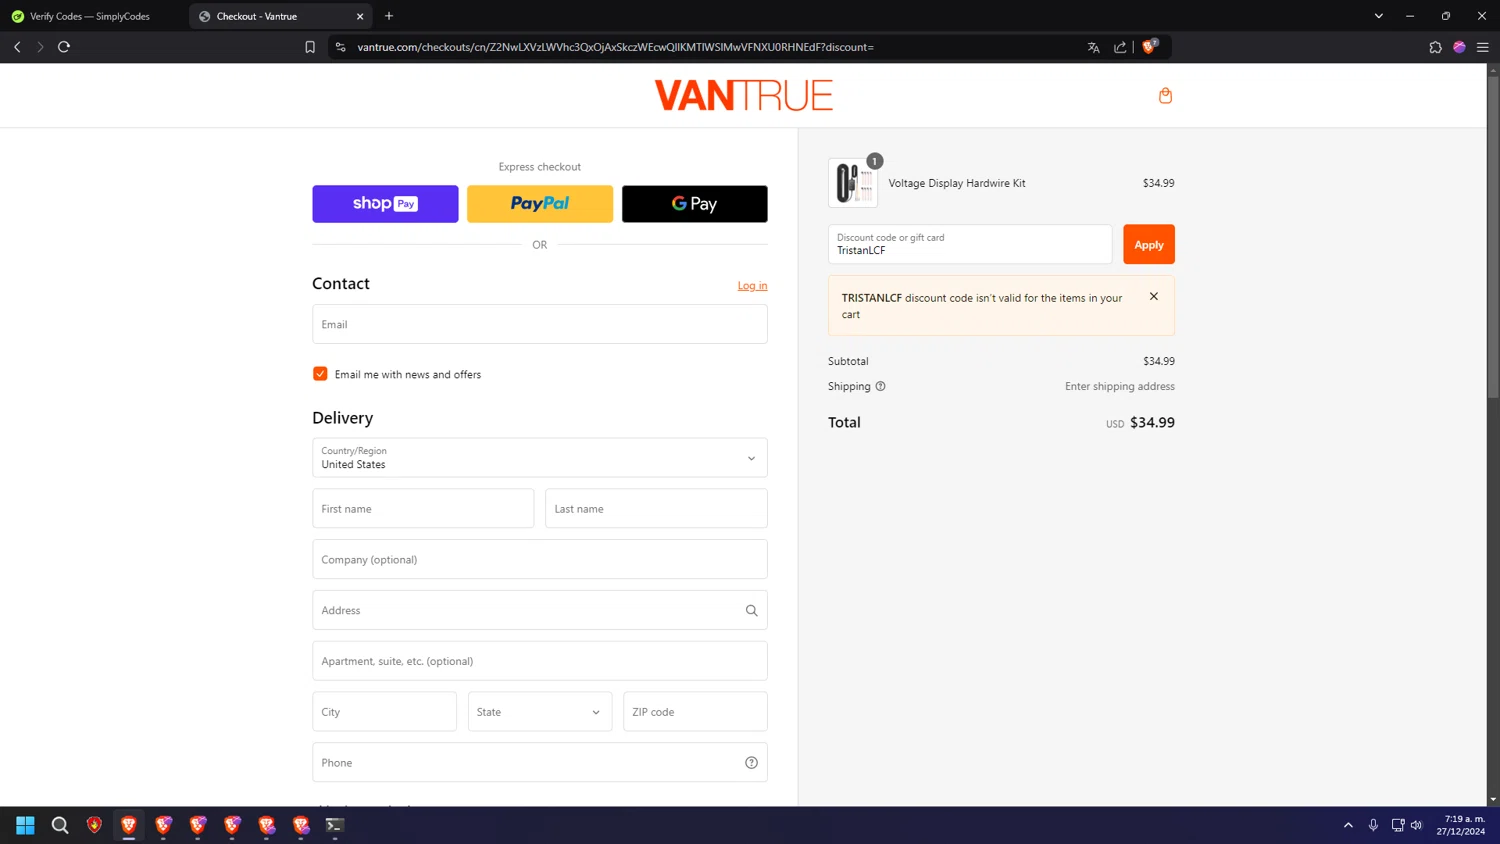The height and width of the screenshot is (844, 1500).
Task: Open Windows taskbar search
Action: pyautogui.click(x=60, y=825)
